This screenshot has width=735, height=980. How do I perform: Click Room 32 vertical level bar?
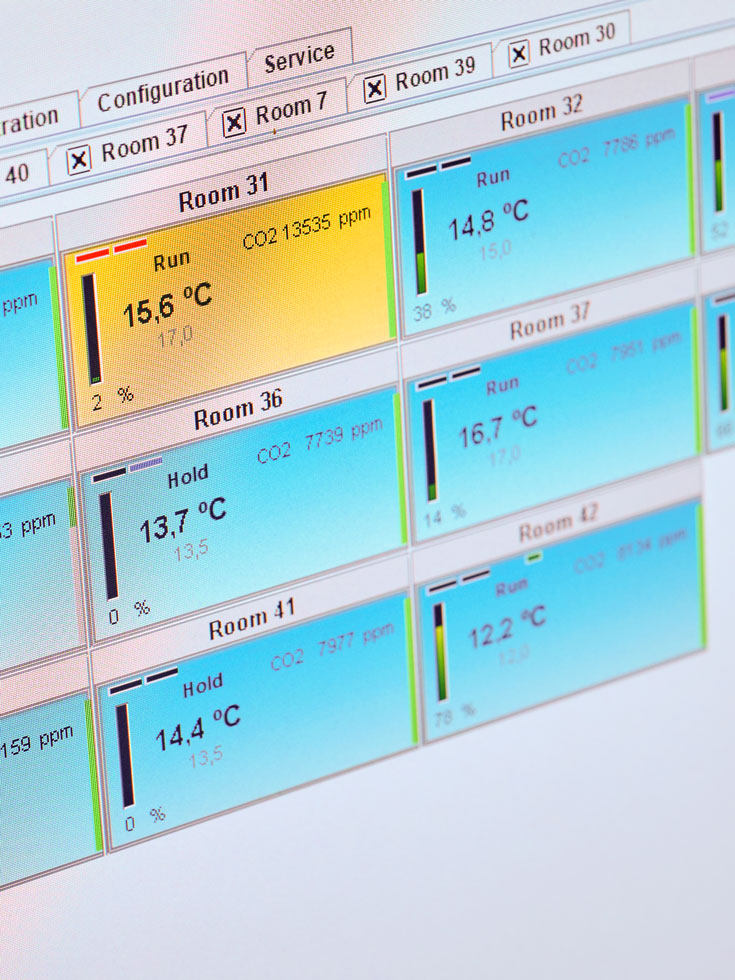click(419, 242)
